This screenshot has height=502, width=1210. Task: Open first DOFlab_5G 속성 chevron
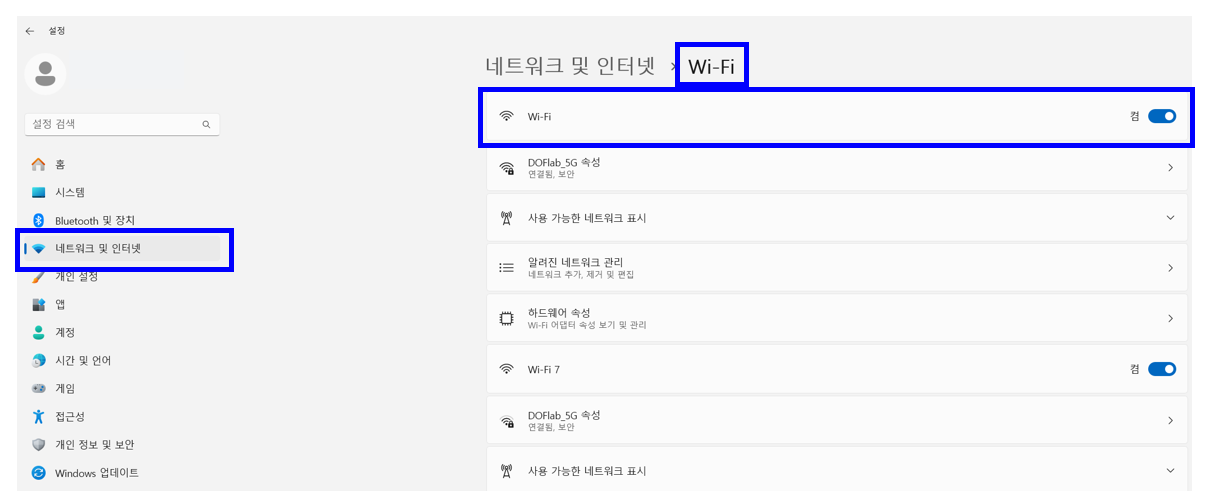coord(1170,168)
